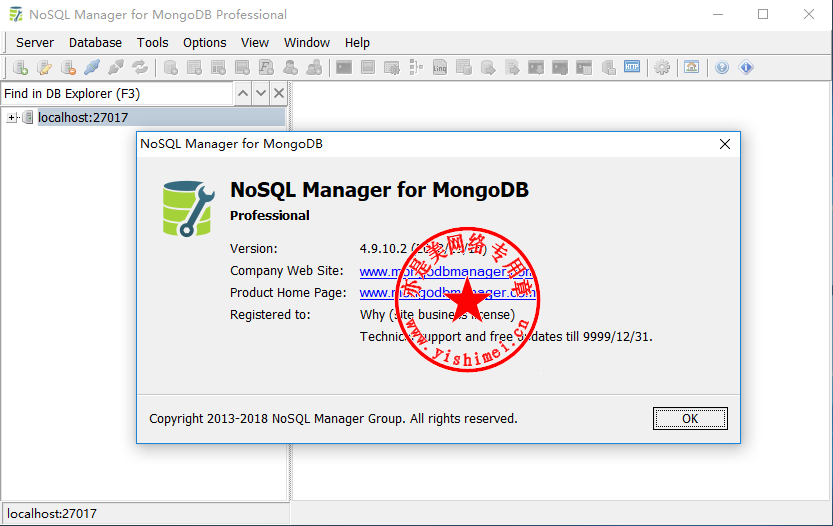Screen dimensions: 833x526
Task: Click the database export arrow icon
Action: coord(488,67)
